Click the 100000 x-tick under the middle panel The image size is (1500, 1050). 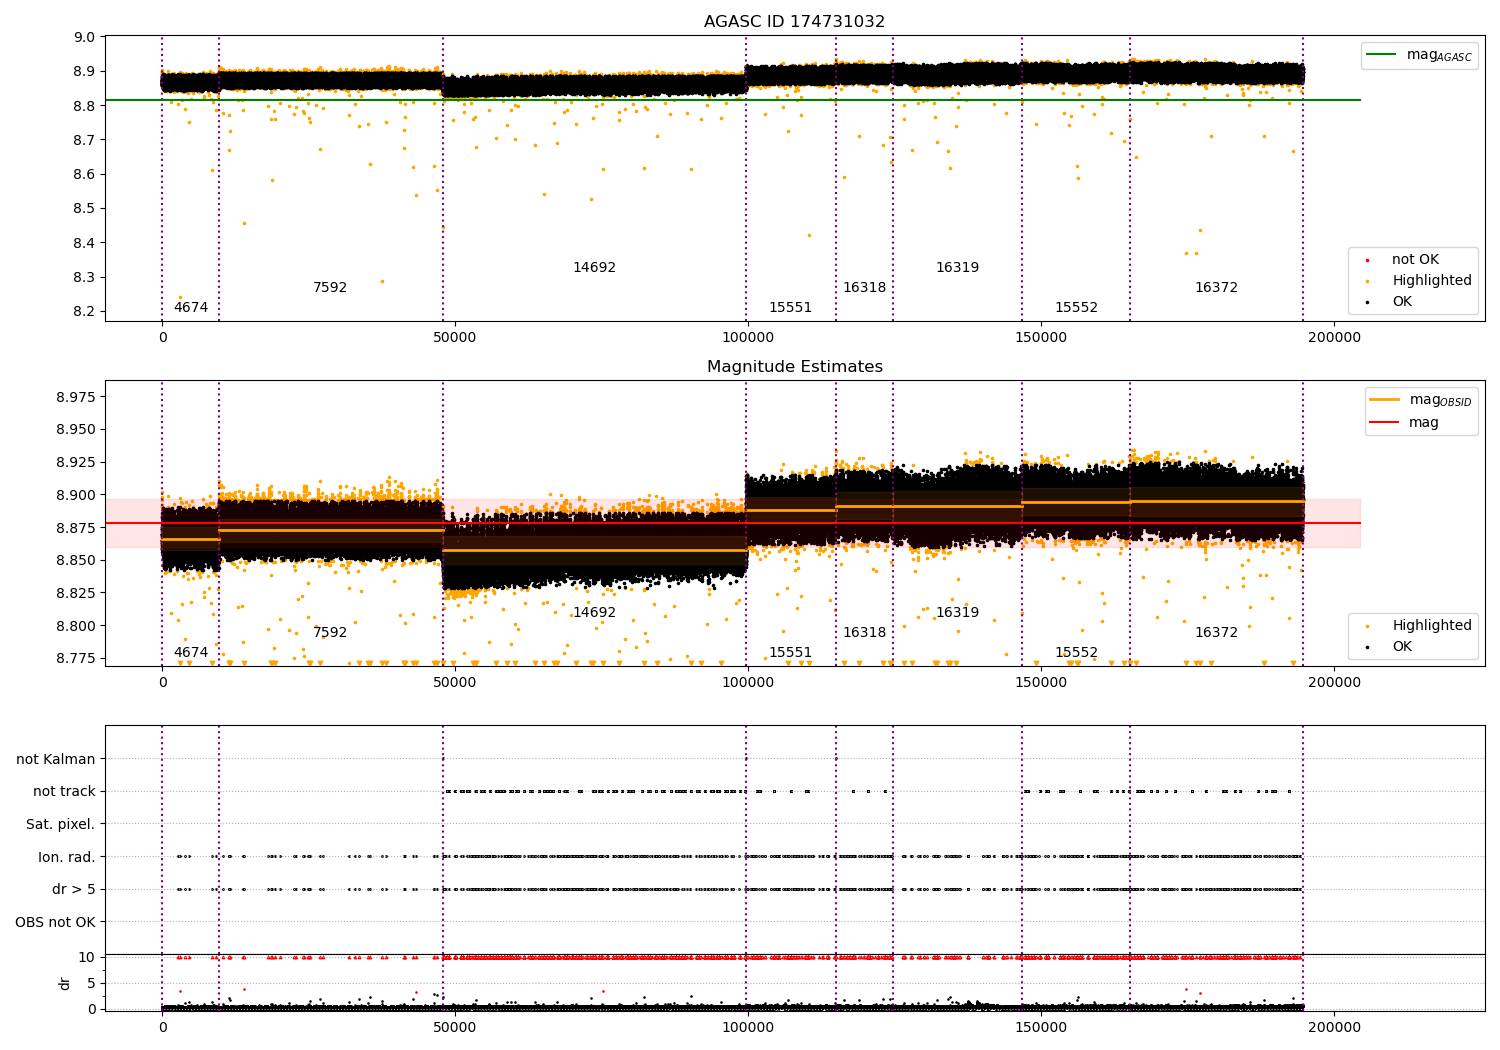(748, 683)
